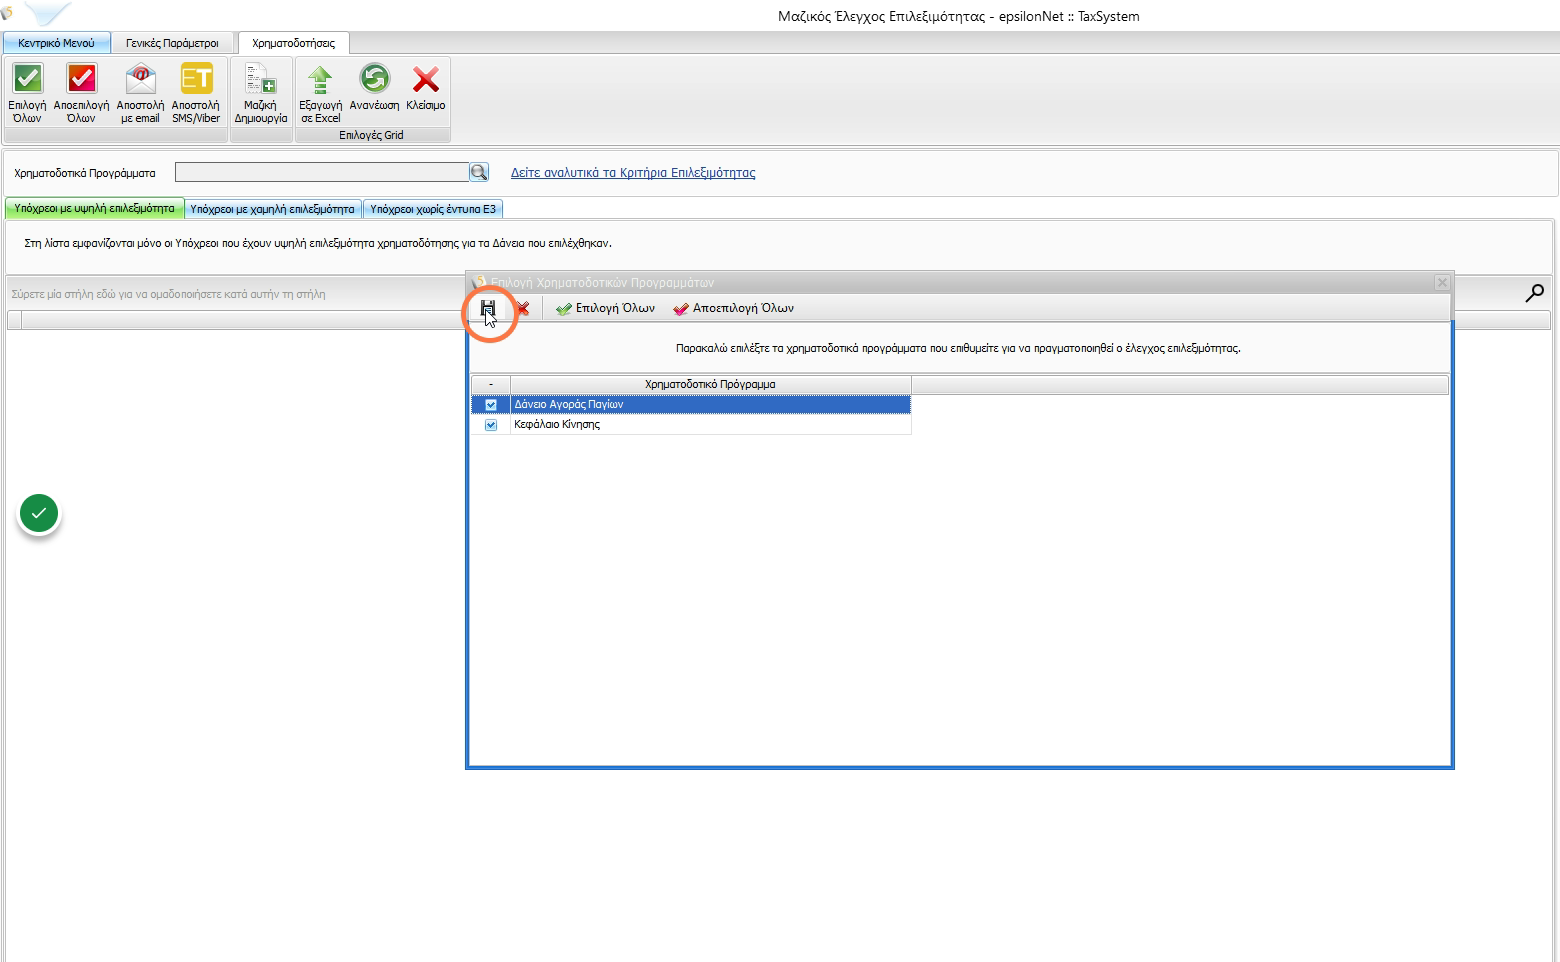Screen dimensions: 1560x962
Task: Open Δείτε αναλυτικά τα Κριτήρια Επιλεξιμότητας link
Action: [633, 173]
